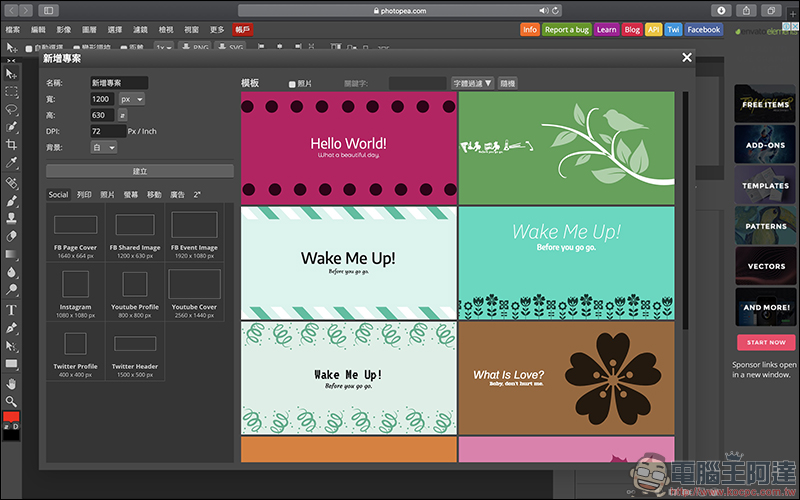
Task: Click Safari share icon
Action: (746, 10)
